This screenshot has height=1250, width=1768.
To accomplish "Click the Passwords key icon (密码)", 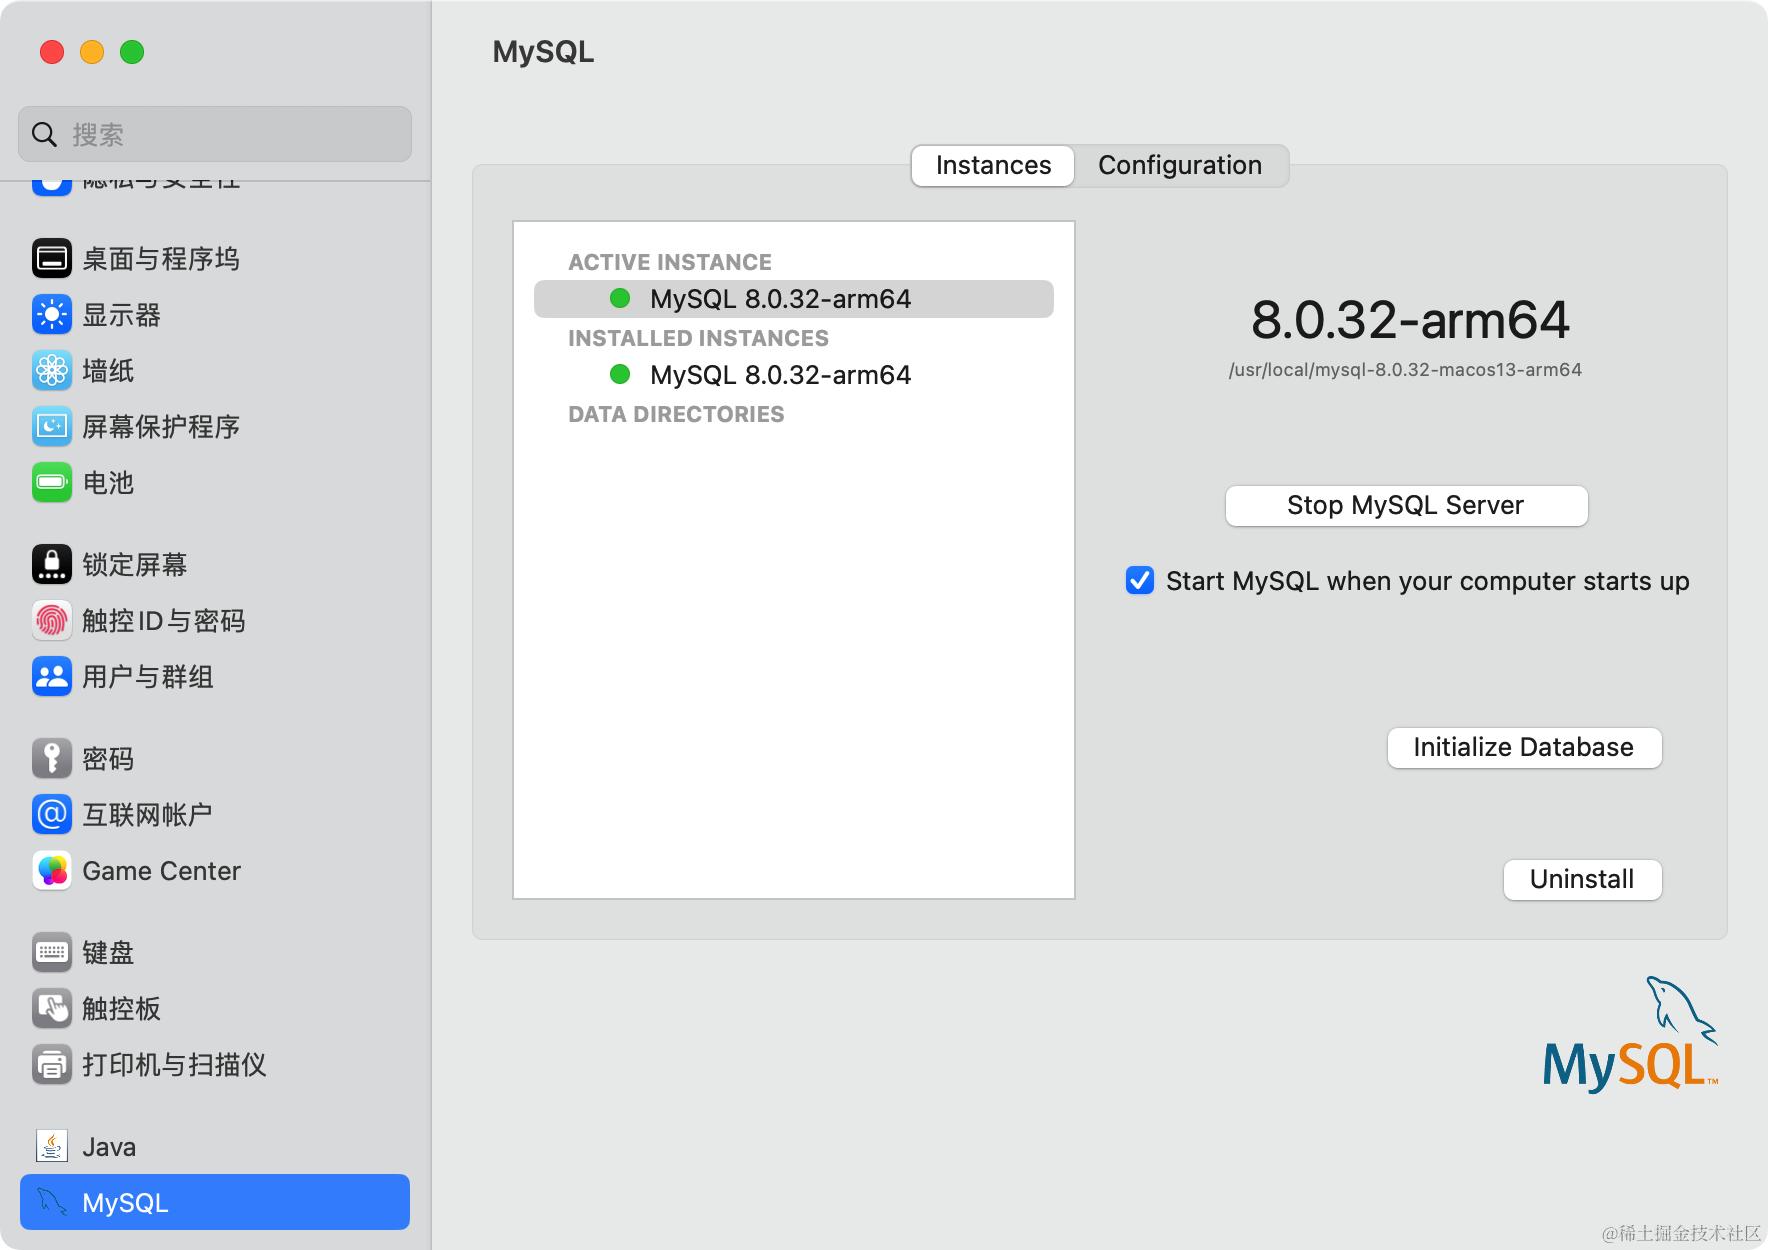I will click(52, 759).
